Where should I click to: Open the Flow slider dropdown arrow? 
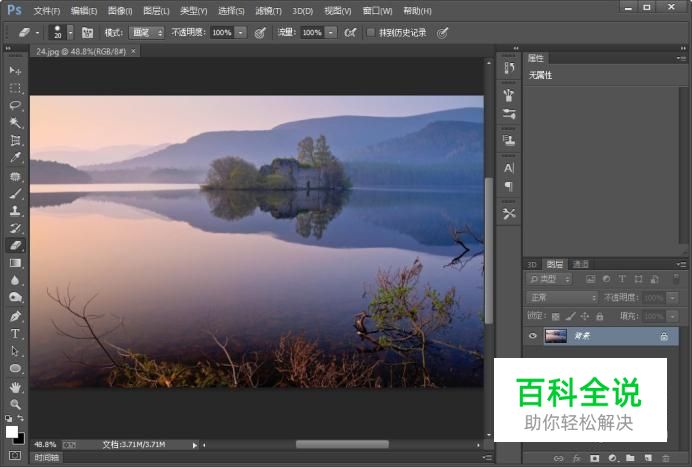(x=331, y=32)
